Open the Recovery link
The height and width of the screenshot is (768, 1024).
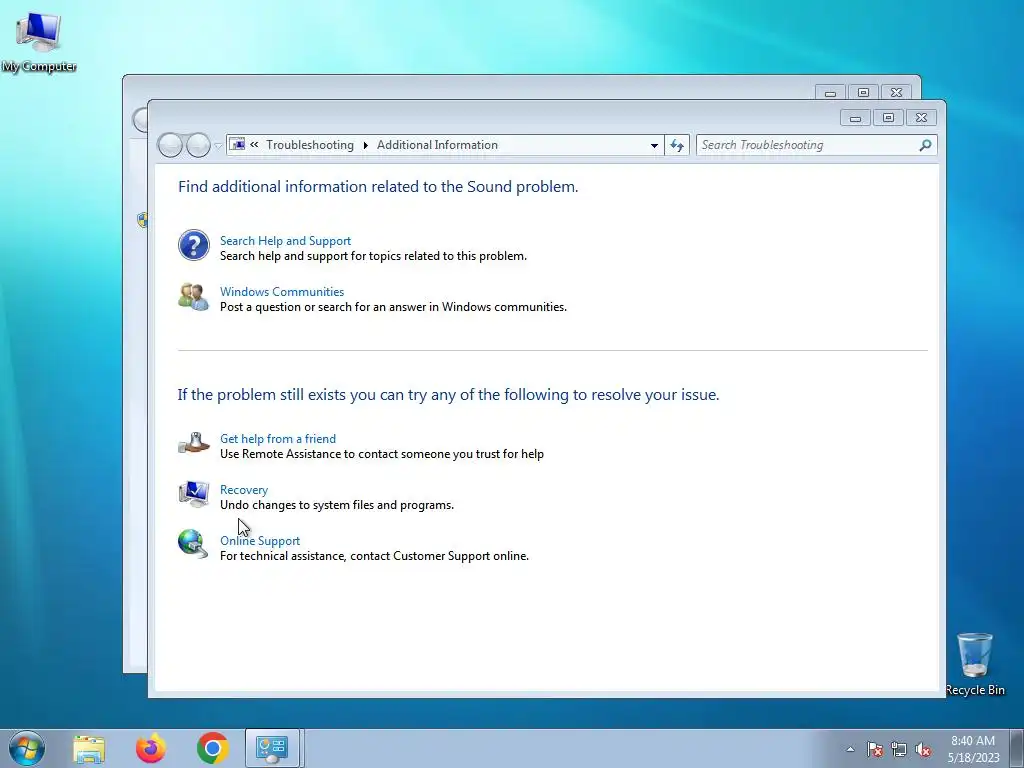point(244,490)
